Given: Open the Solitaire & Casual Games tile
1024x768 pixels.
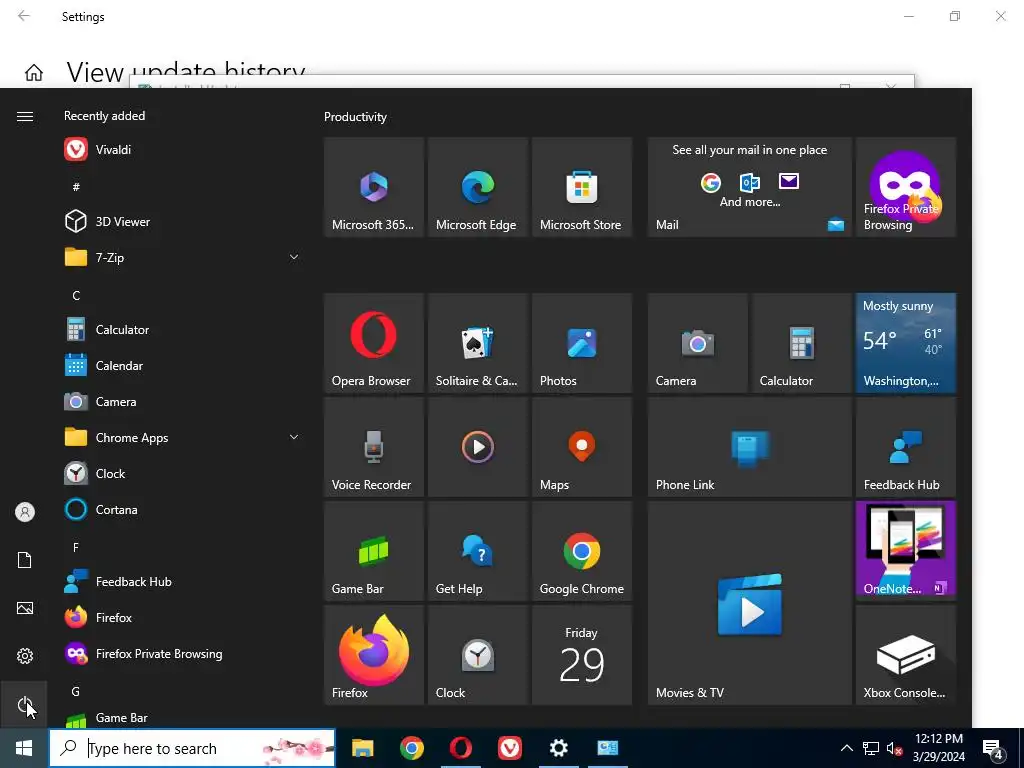Looking at the screenshot, I should click(x=477, y=343).
